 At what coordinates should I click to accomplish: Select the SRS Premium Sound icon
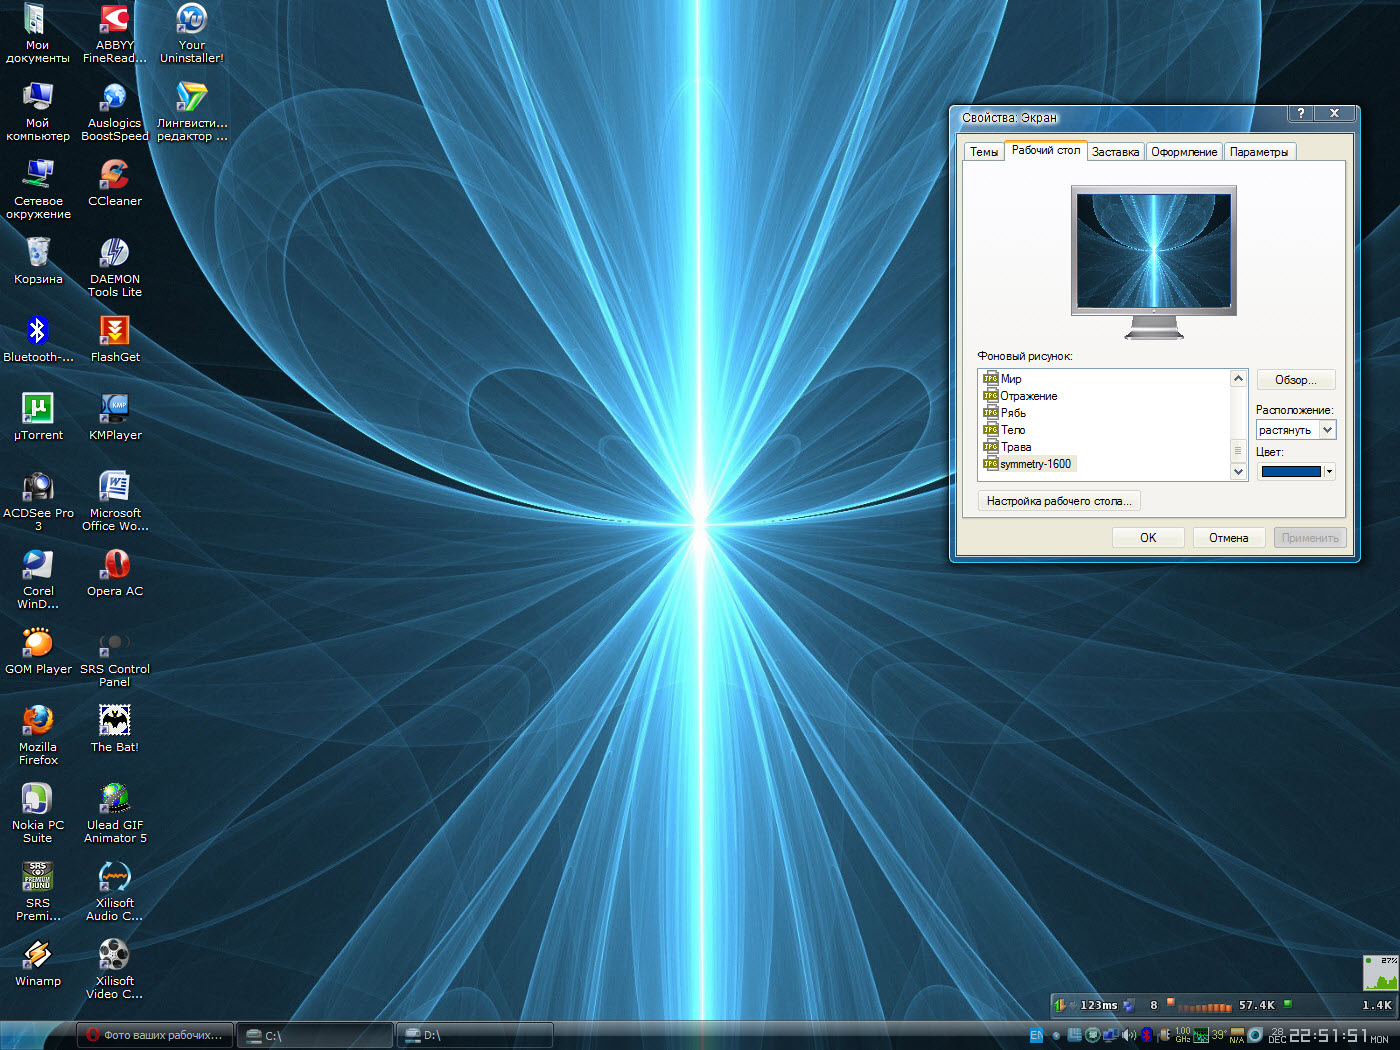click(38, 892)
